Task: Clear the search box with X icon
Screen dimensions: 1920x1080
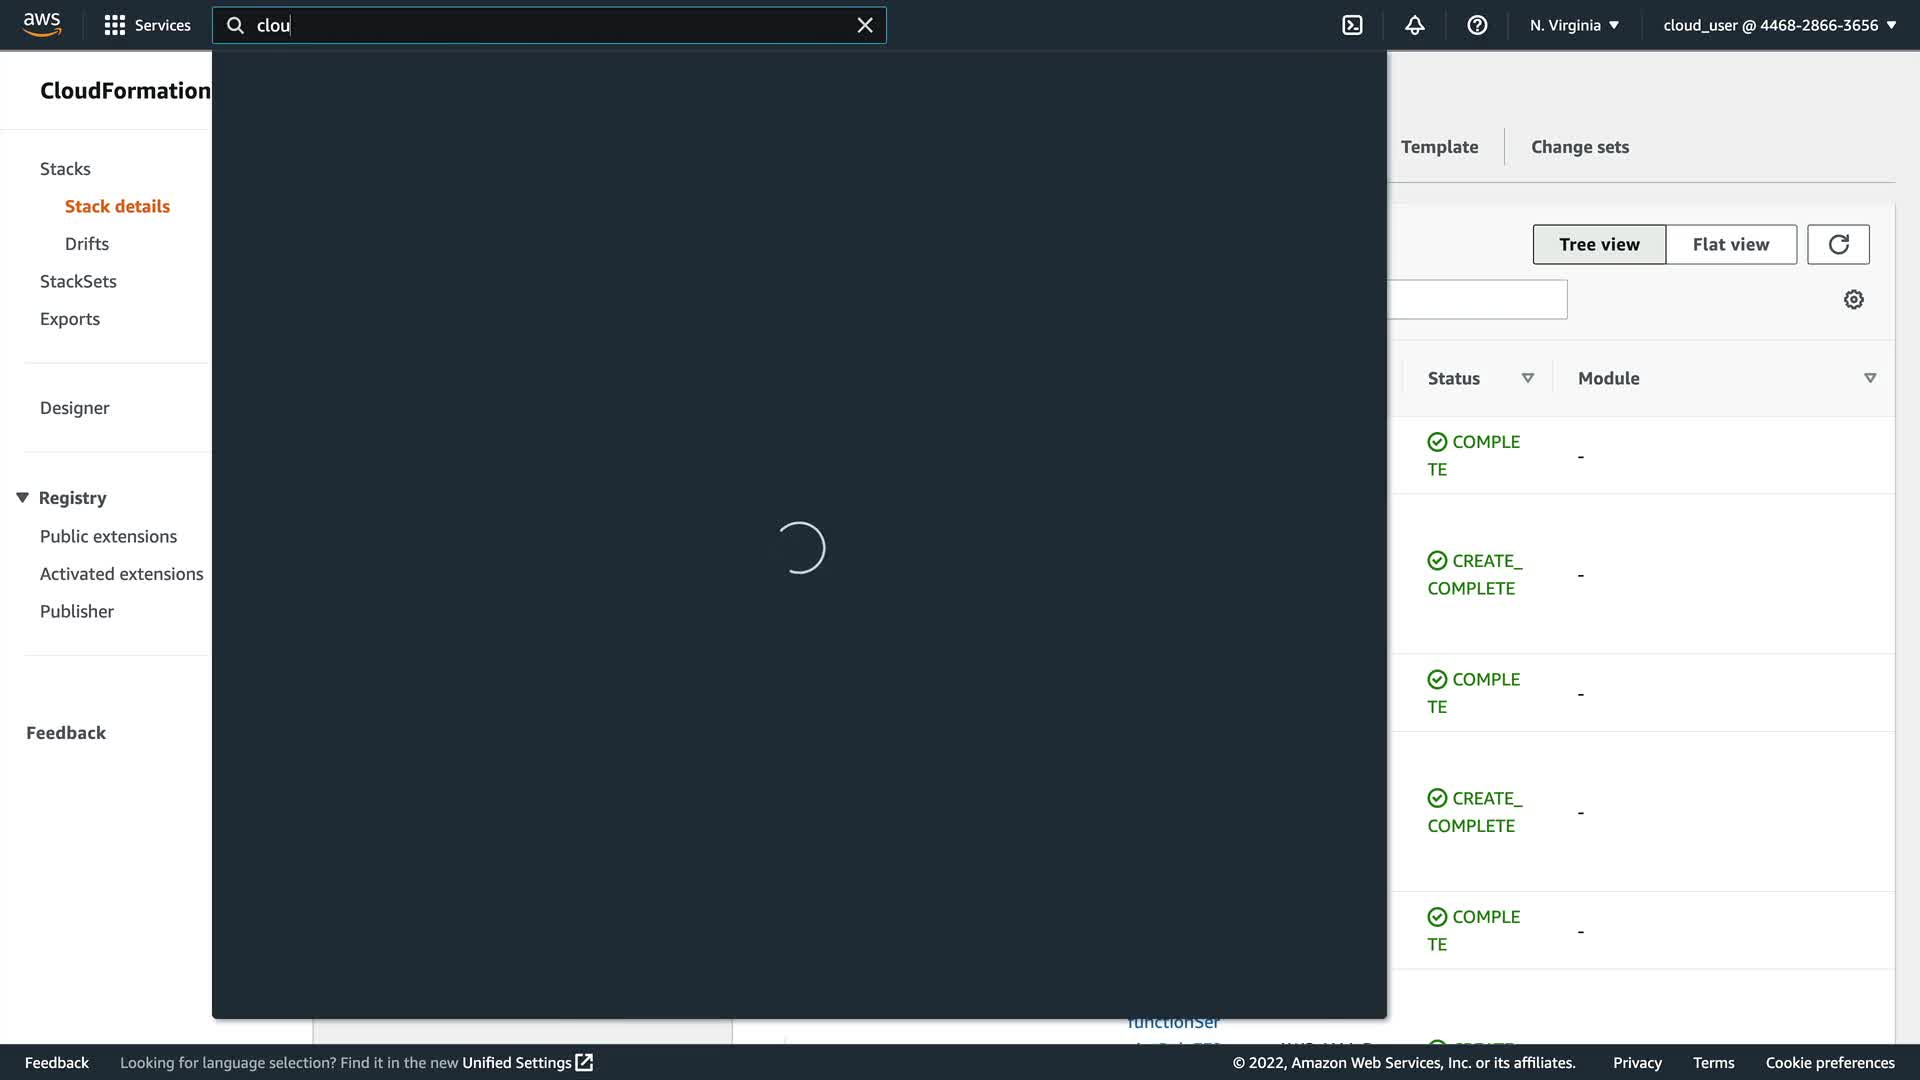Action: pyautogui.click(x=865, y=25)
